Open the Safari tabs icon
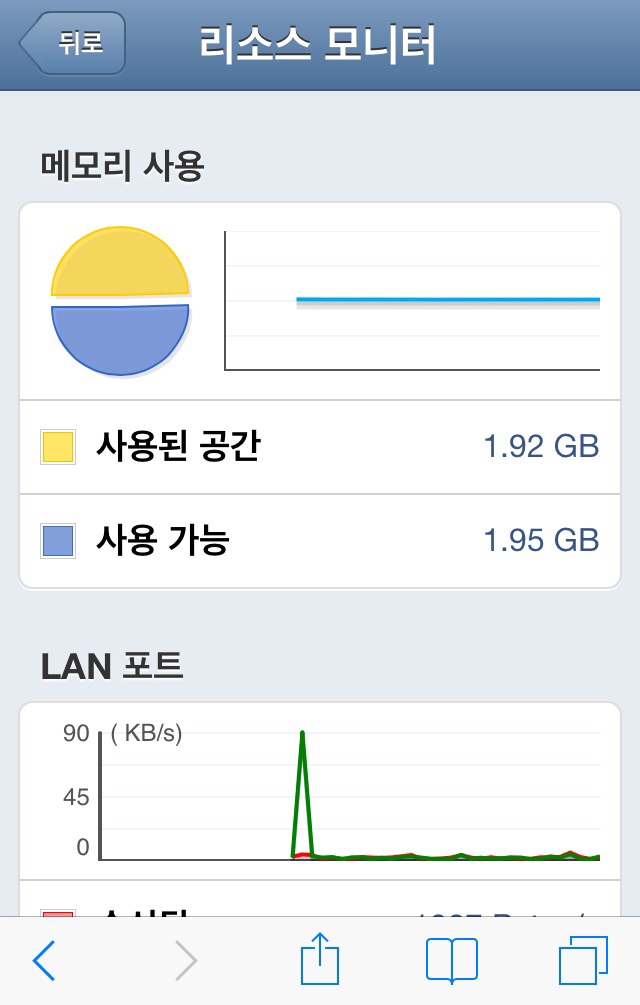Viewport: 640px width, 1005px height. click(583, 959)
